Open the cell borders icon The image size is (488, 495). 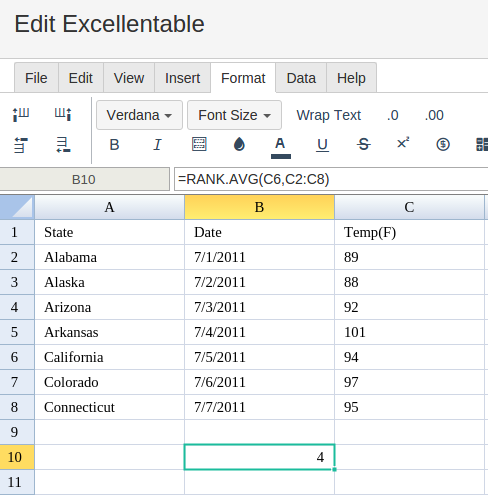click(199, 144)
